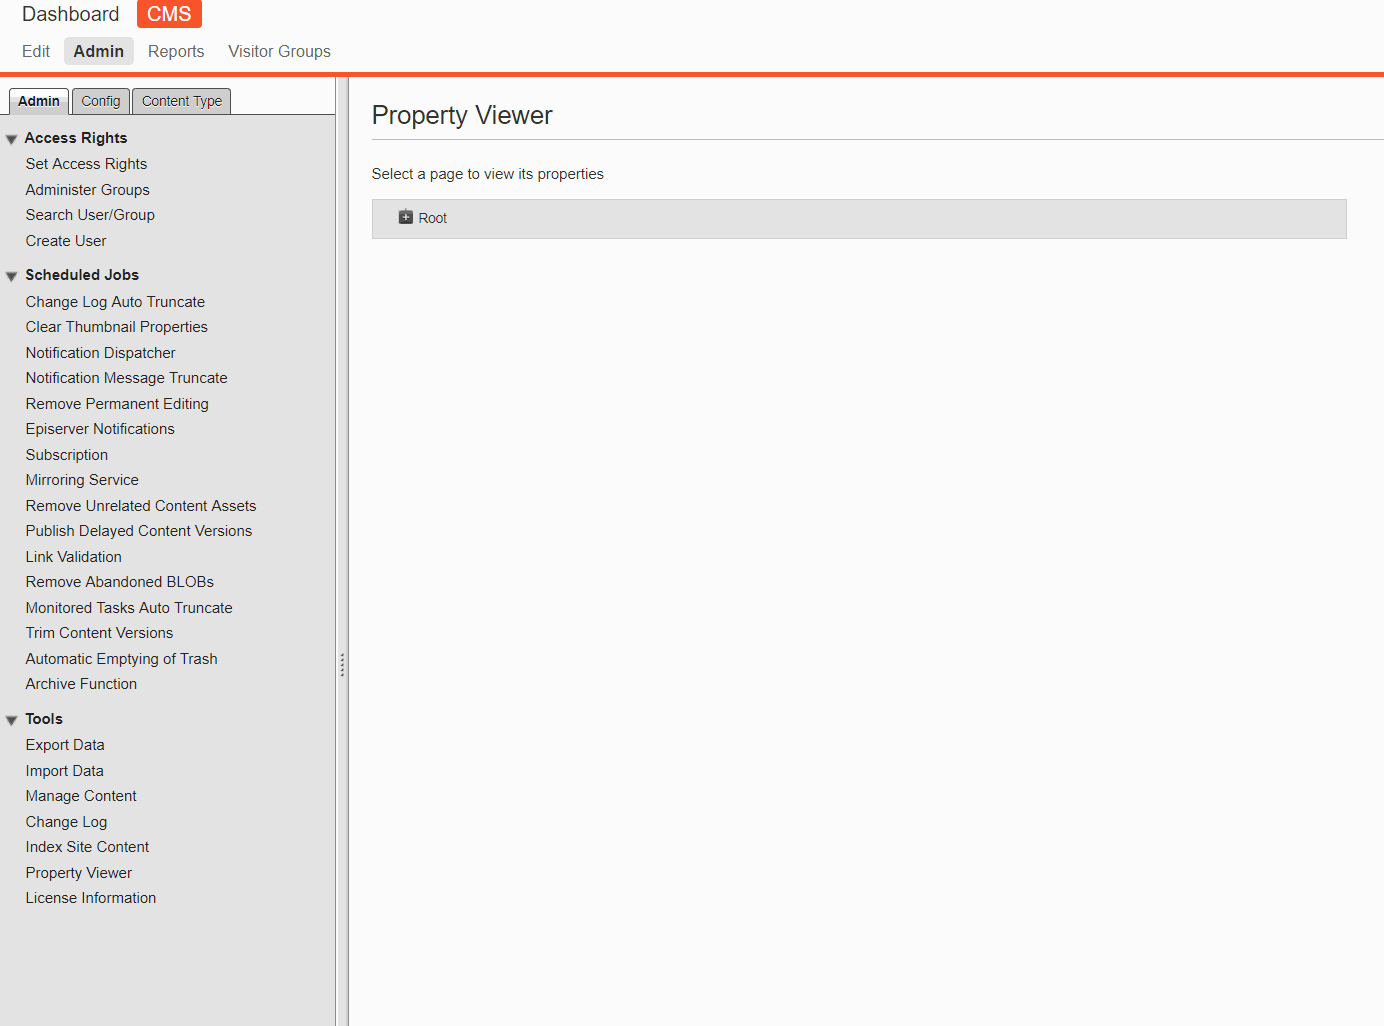The height and width of the screenshot is (1026, 1384).
Task: Select the Root page label
Action: pos(432,218)
